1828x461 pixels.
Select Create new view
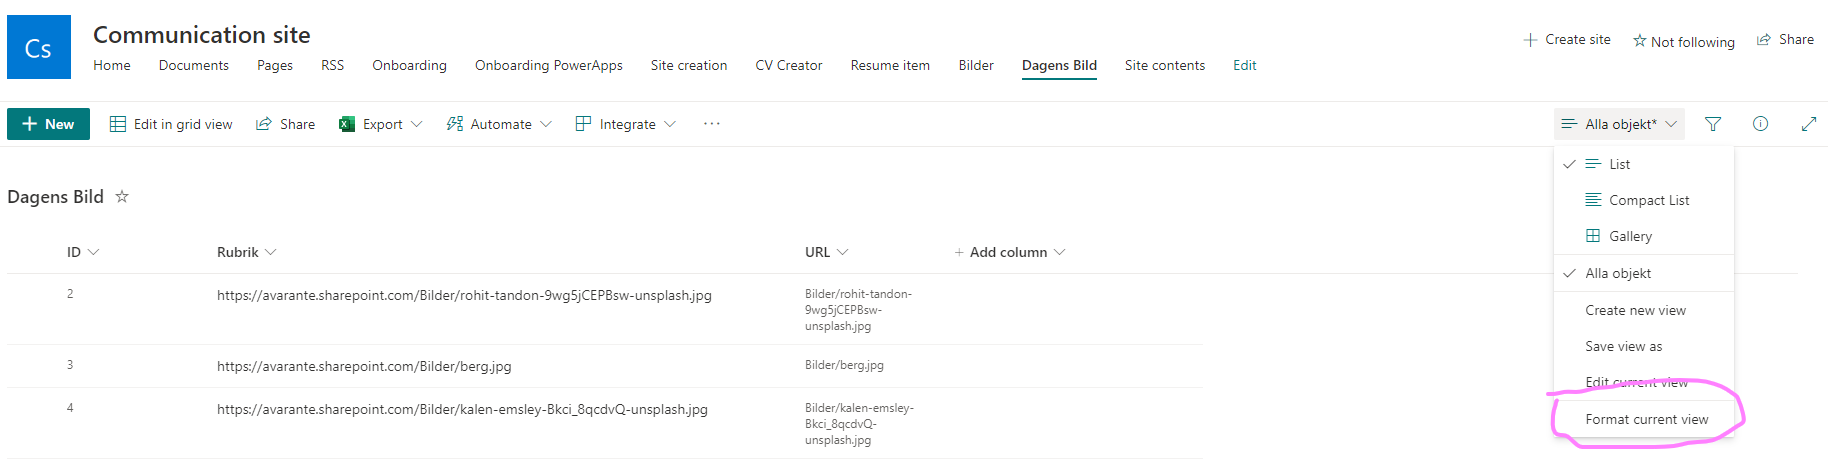(x=1635, y=310)
